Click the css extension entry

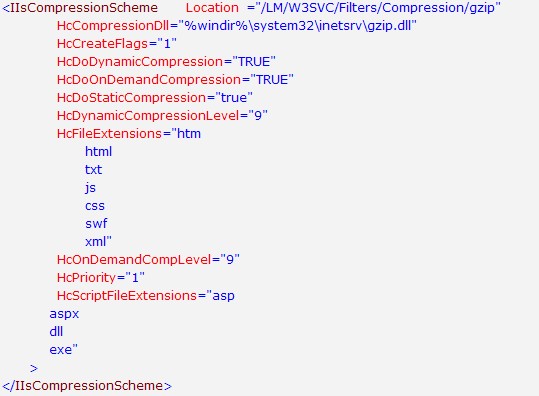[95, 206]
